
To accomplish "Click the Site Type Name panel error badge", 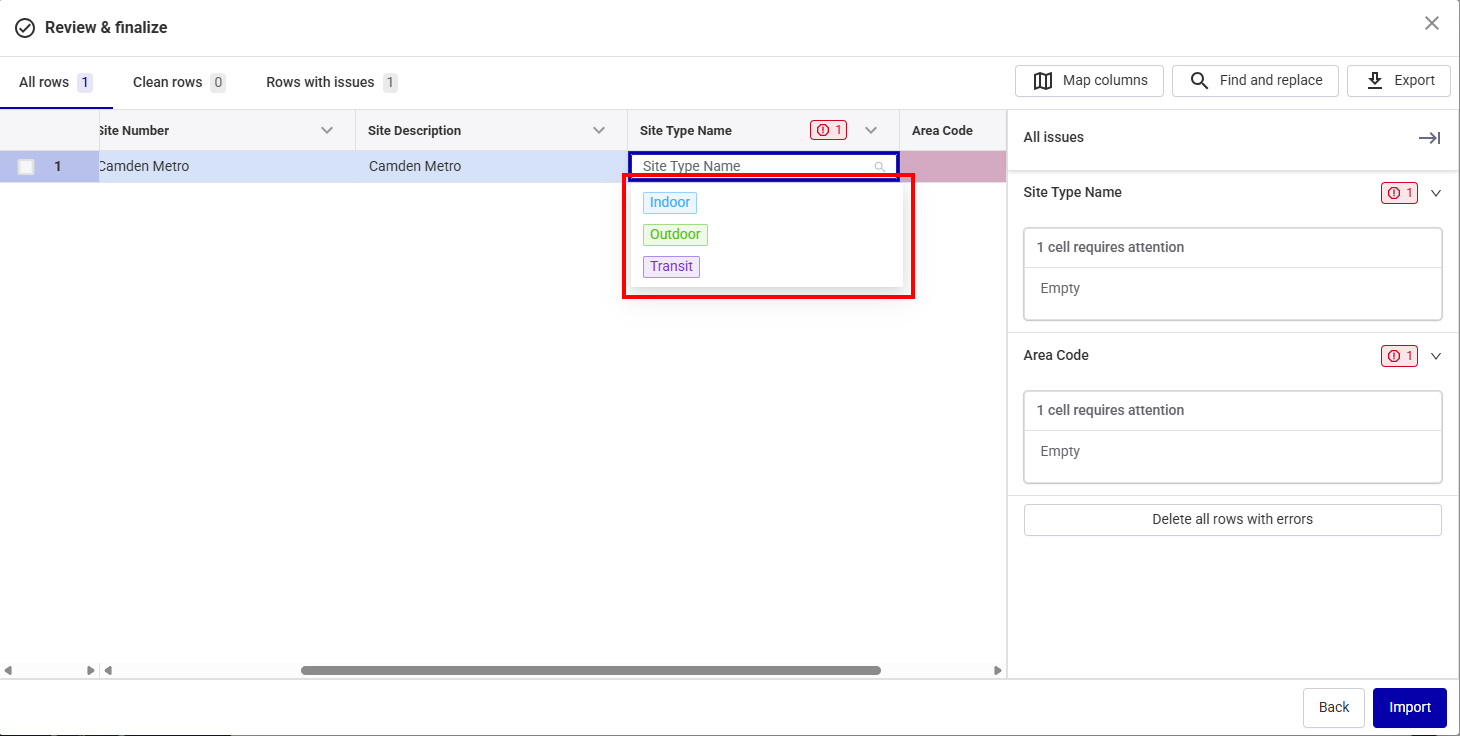I will pyautogui.click(x=1399, y=193).
